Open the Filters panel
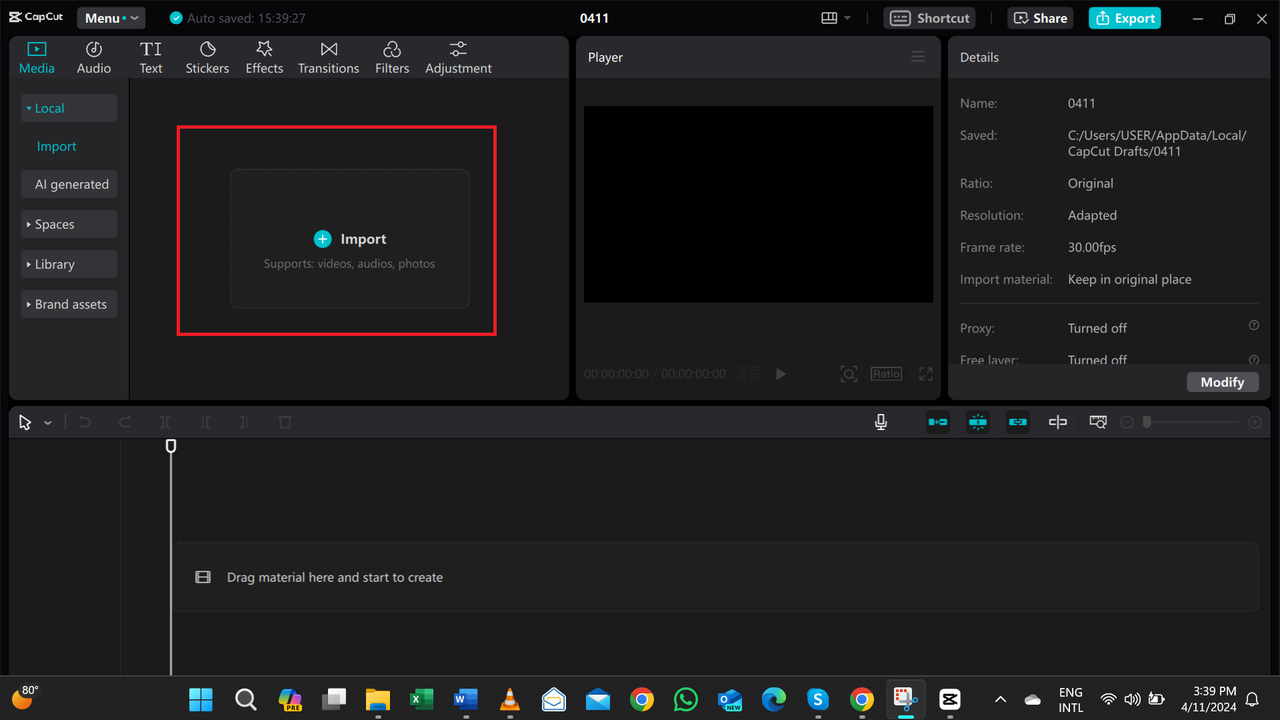Image resolution: width=1280 pixels, height=720 pixels. click(x=391, y=56)
